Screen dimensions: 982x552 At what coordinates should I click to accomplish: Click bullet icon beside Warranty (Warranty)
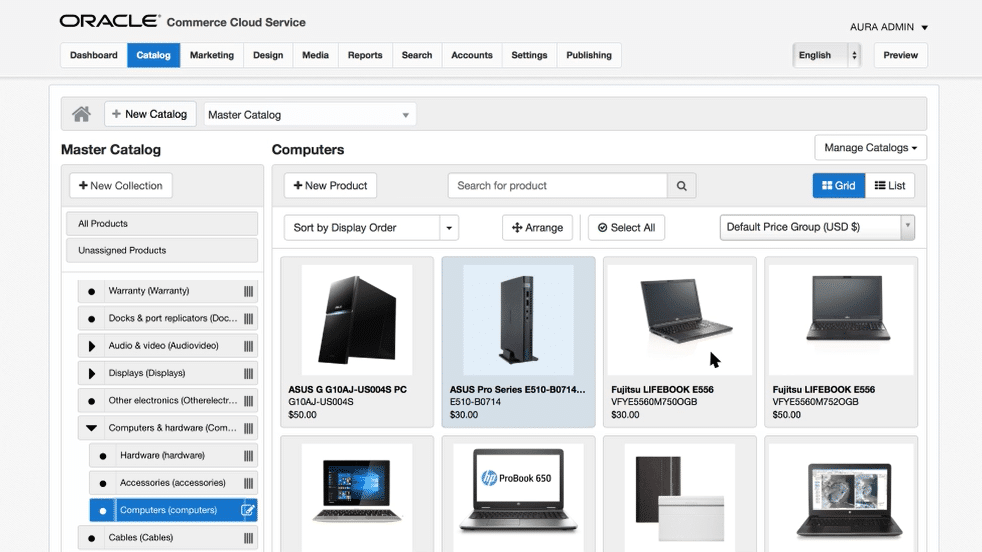91,291
